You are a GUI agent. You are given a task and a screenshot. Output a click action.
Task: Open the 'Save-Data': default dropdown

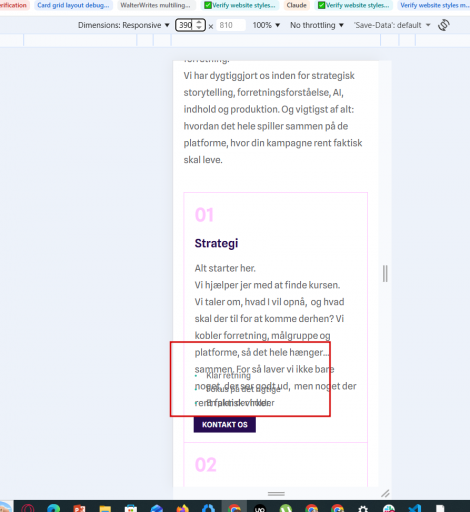tap(392, 25)
